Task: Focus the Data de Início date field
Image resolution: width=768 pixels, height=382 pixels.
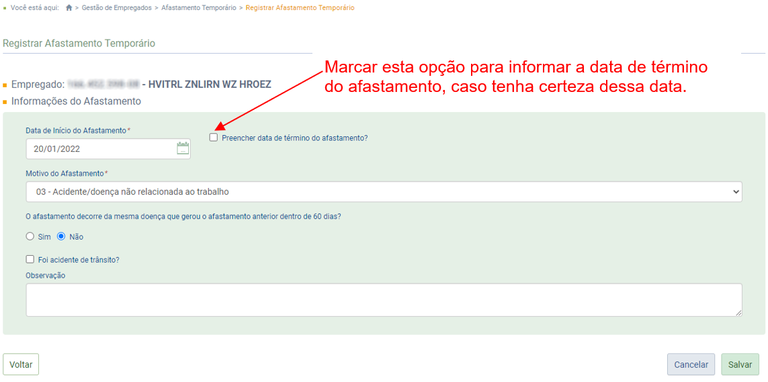Action: [x=108, y=149]
